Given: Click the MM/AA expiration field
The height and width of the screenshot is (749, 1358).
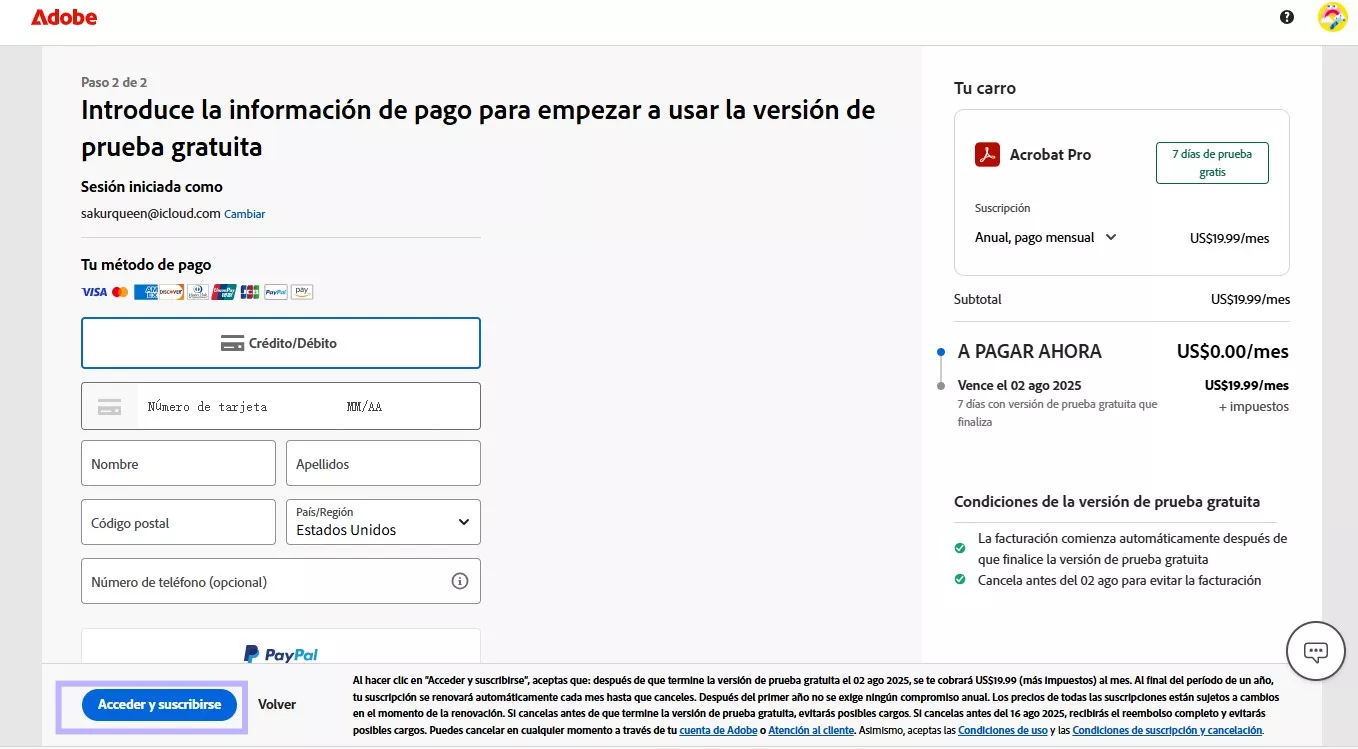Looking at the screenshot, I should [x=365, y=406].
